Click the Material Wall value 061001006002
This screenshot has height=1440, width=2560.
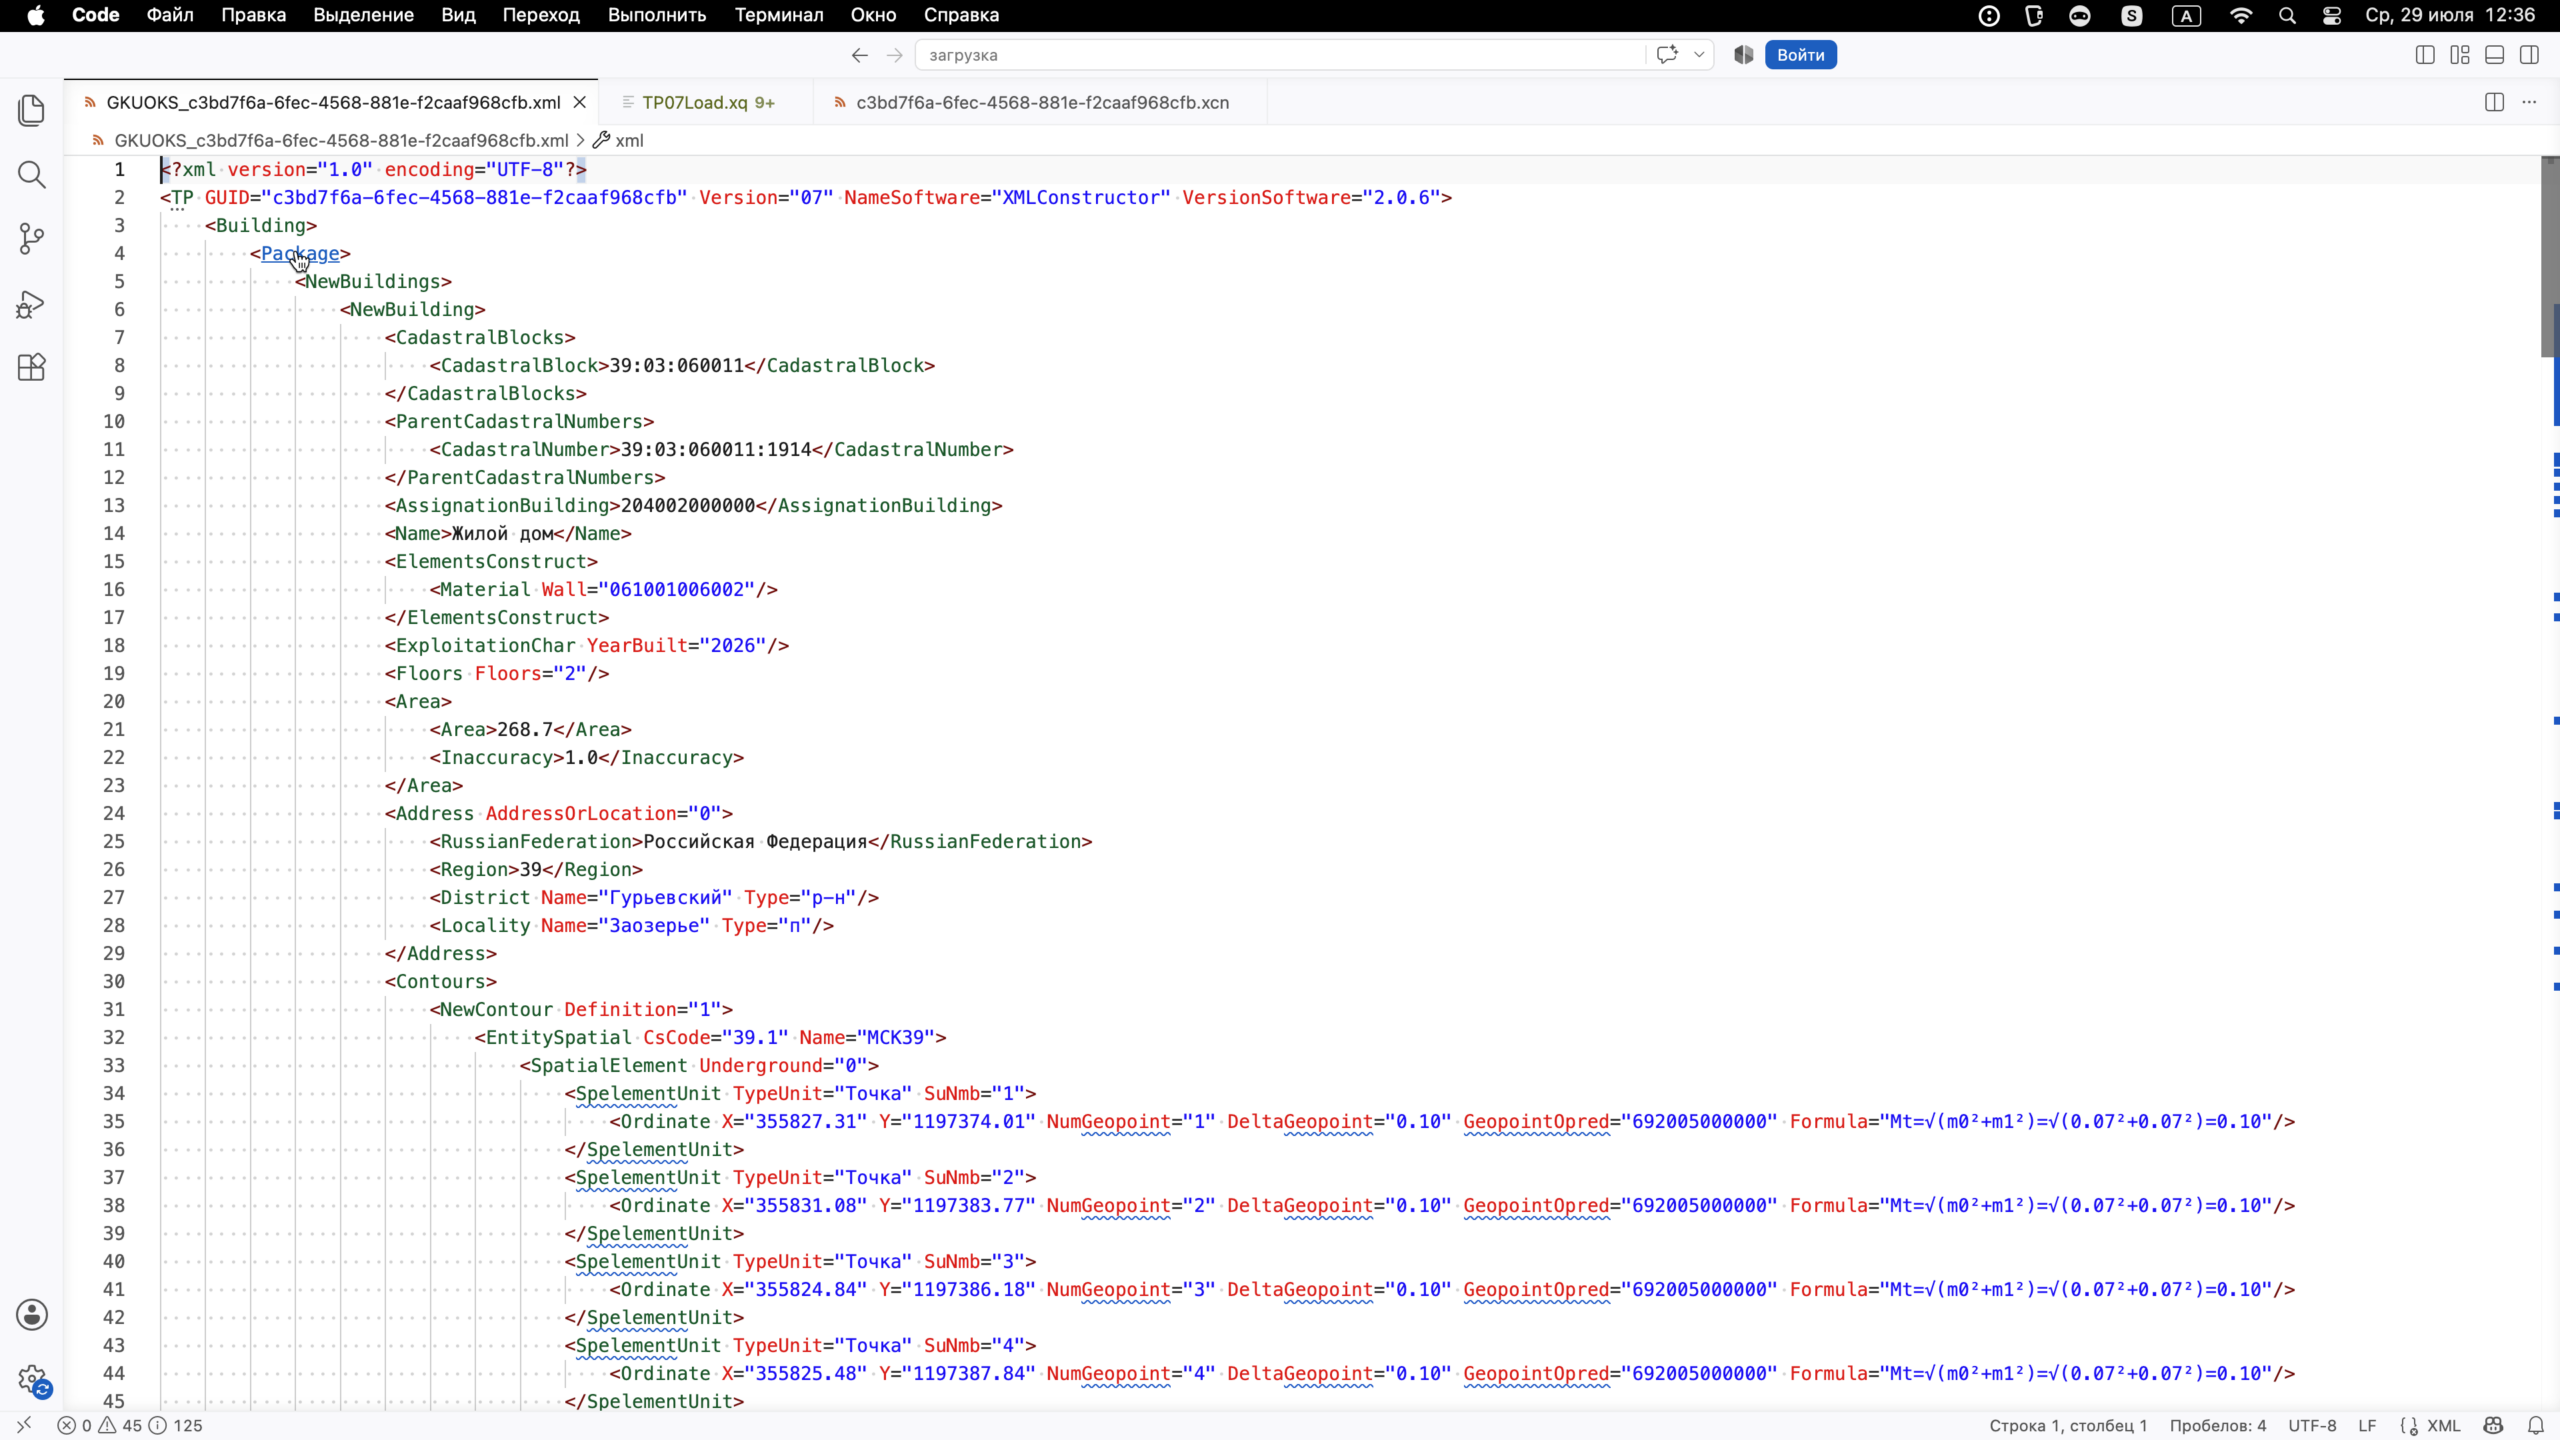coord(677,589)
